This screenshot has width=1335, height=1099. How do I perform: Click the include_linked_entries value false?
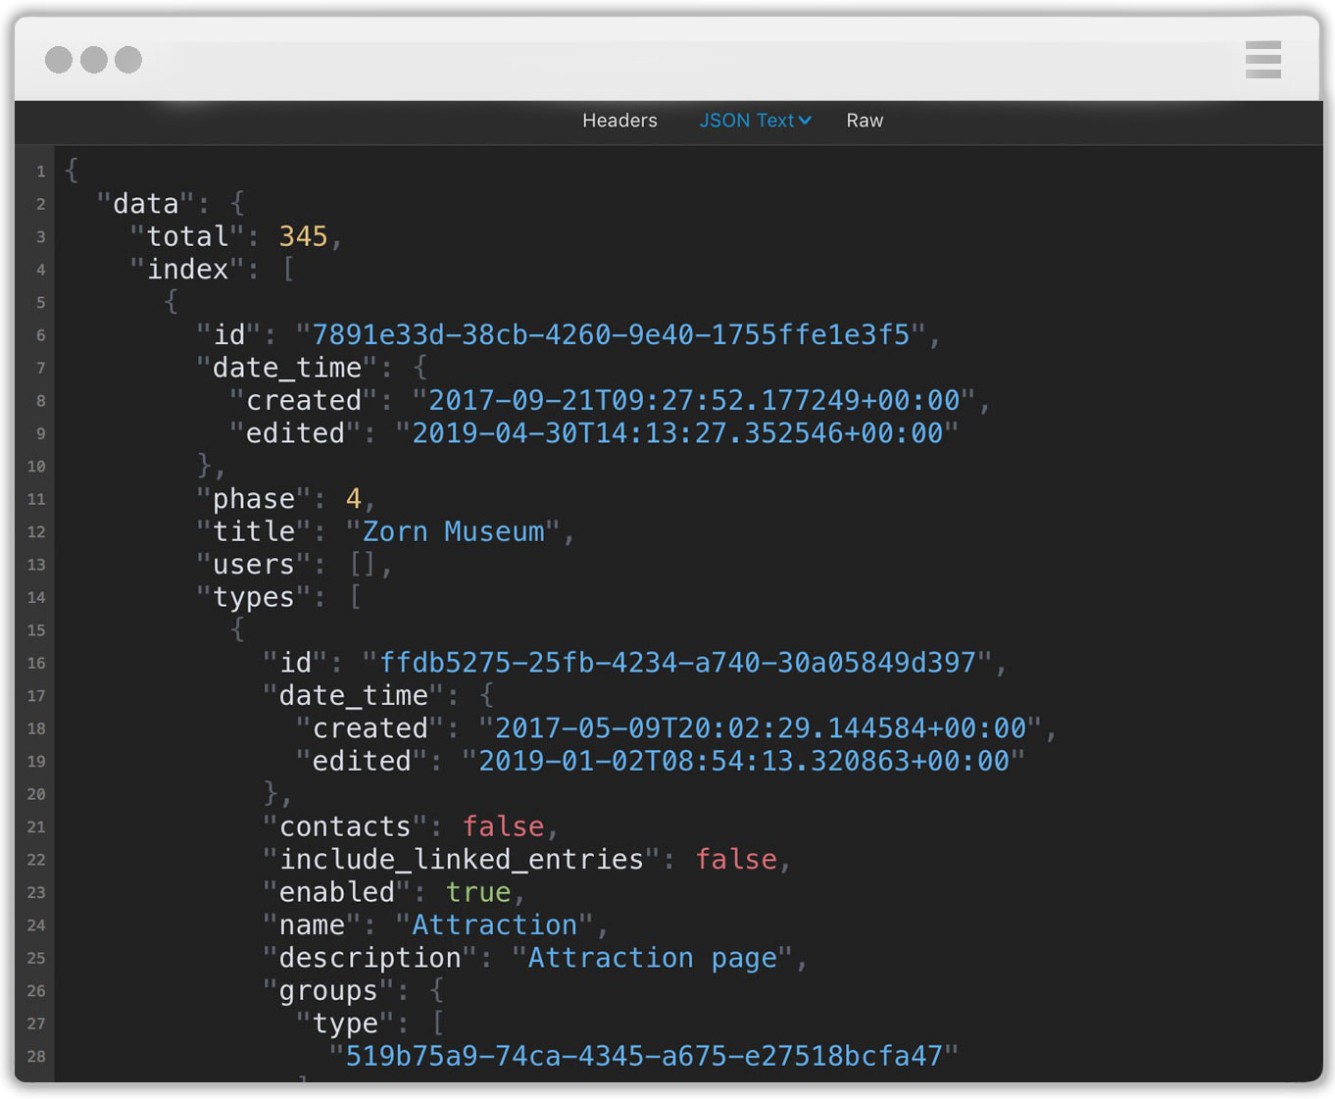coord(736,860)
